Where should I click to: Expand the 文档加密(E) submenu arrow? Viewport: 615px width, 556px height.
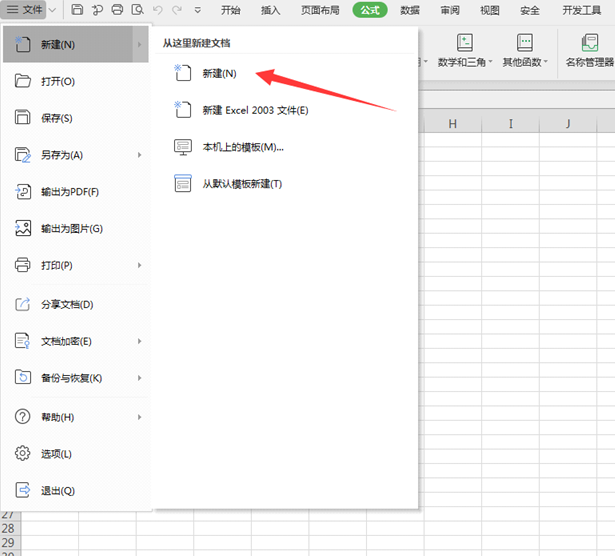140,341
